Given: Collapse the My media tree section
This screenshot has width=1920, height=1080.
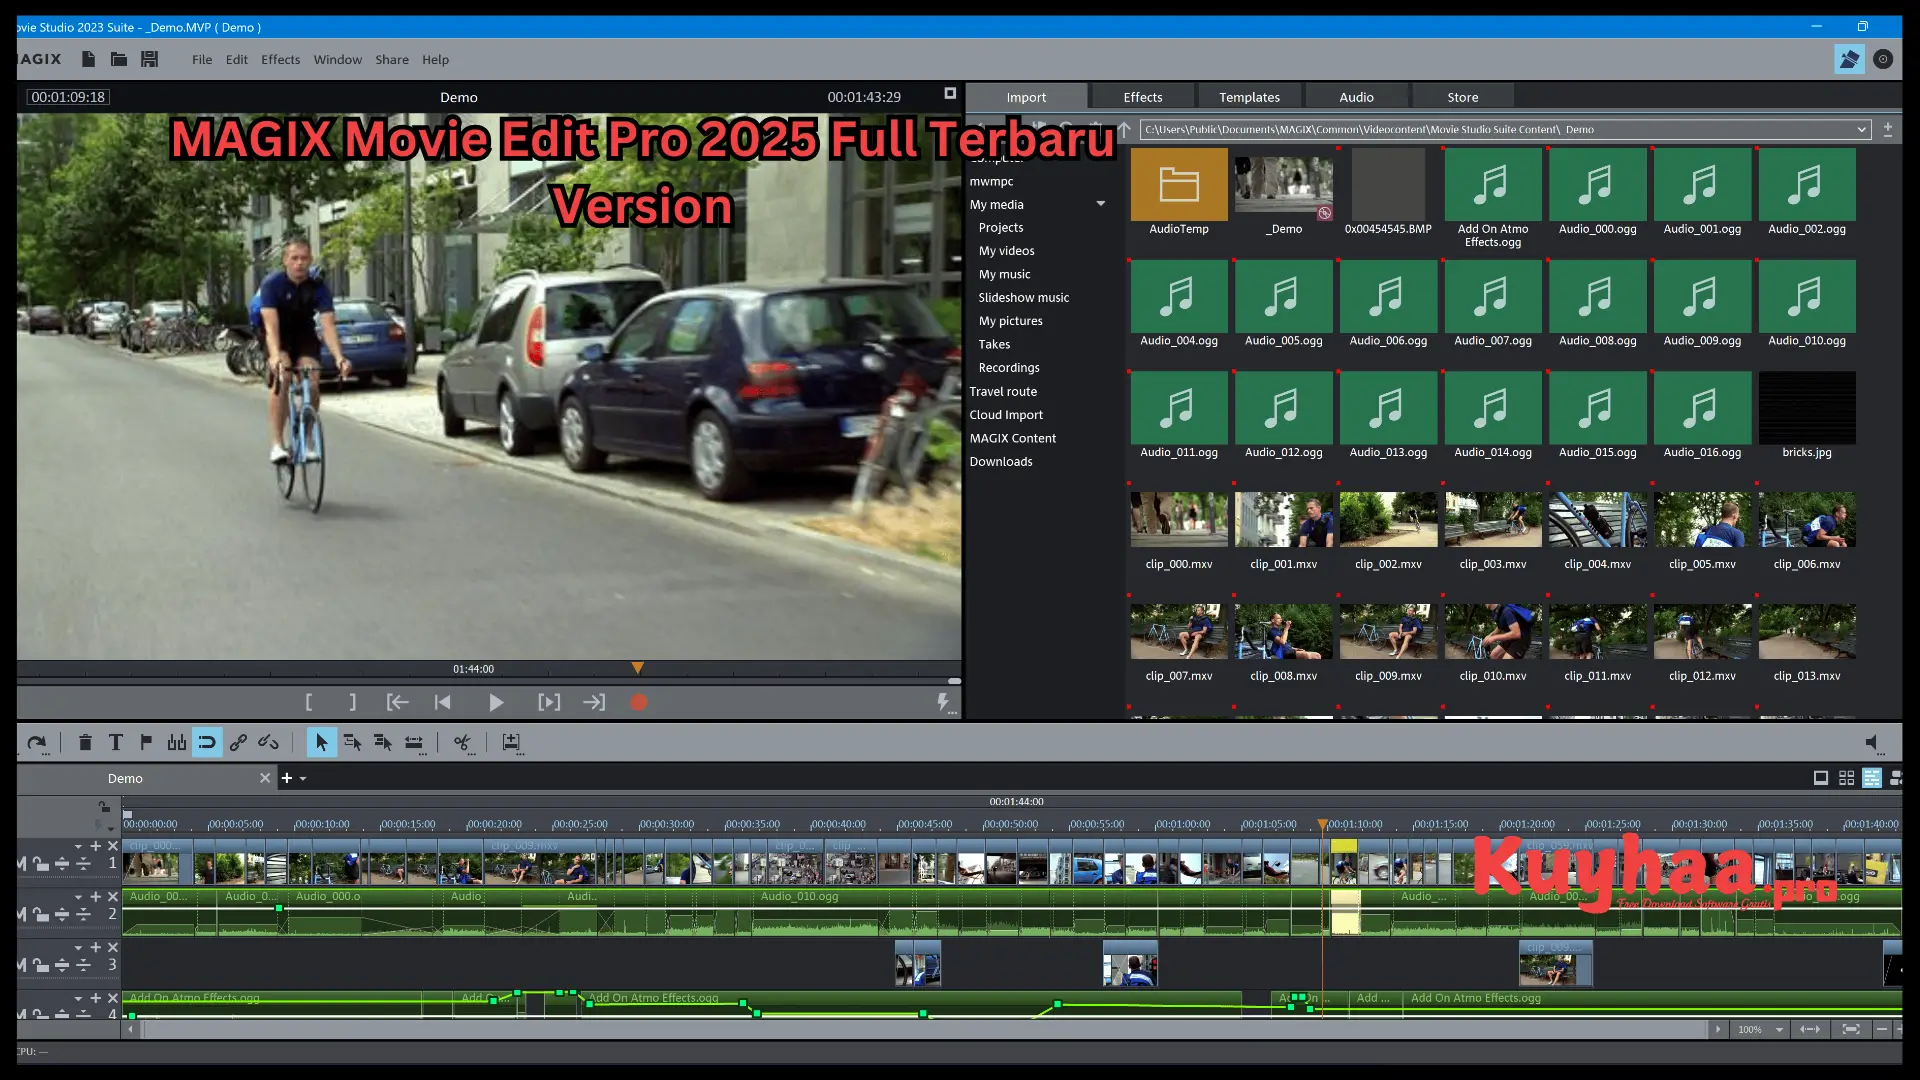Looking at the screenshot, I should coord(1100,203).
